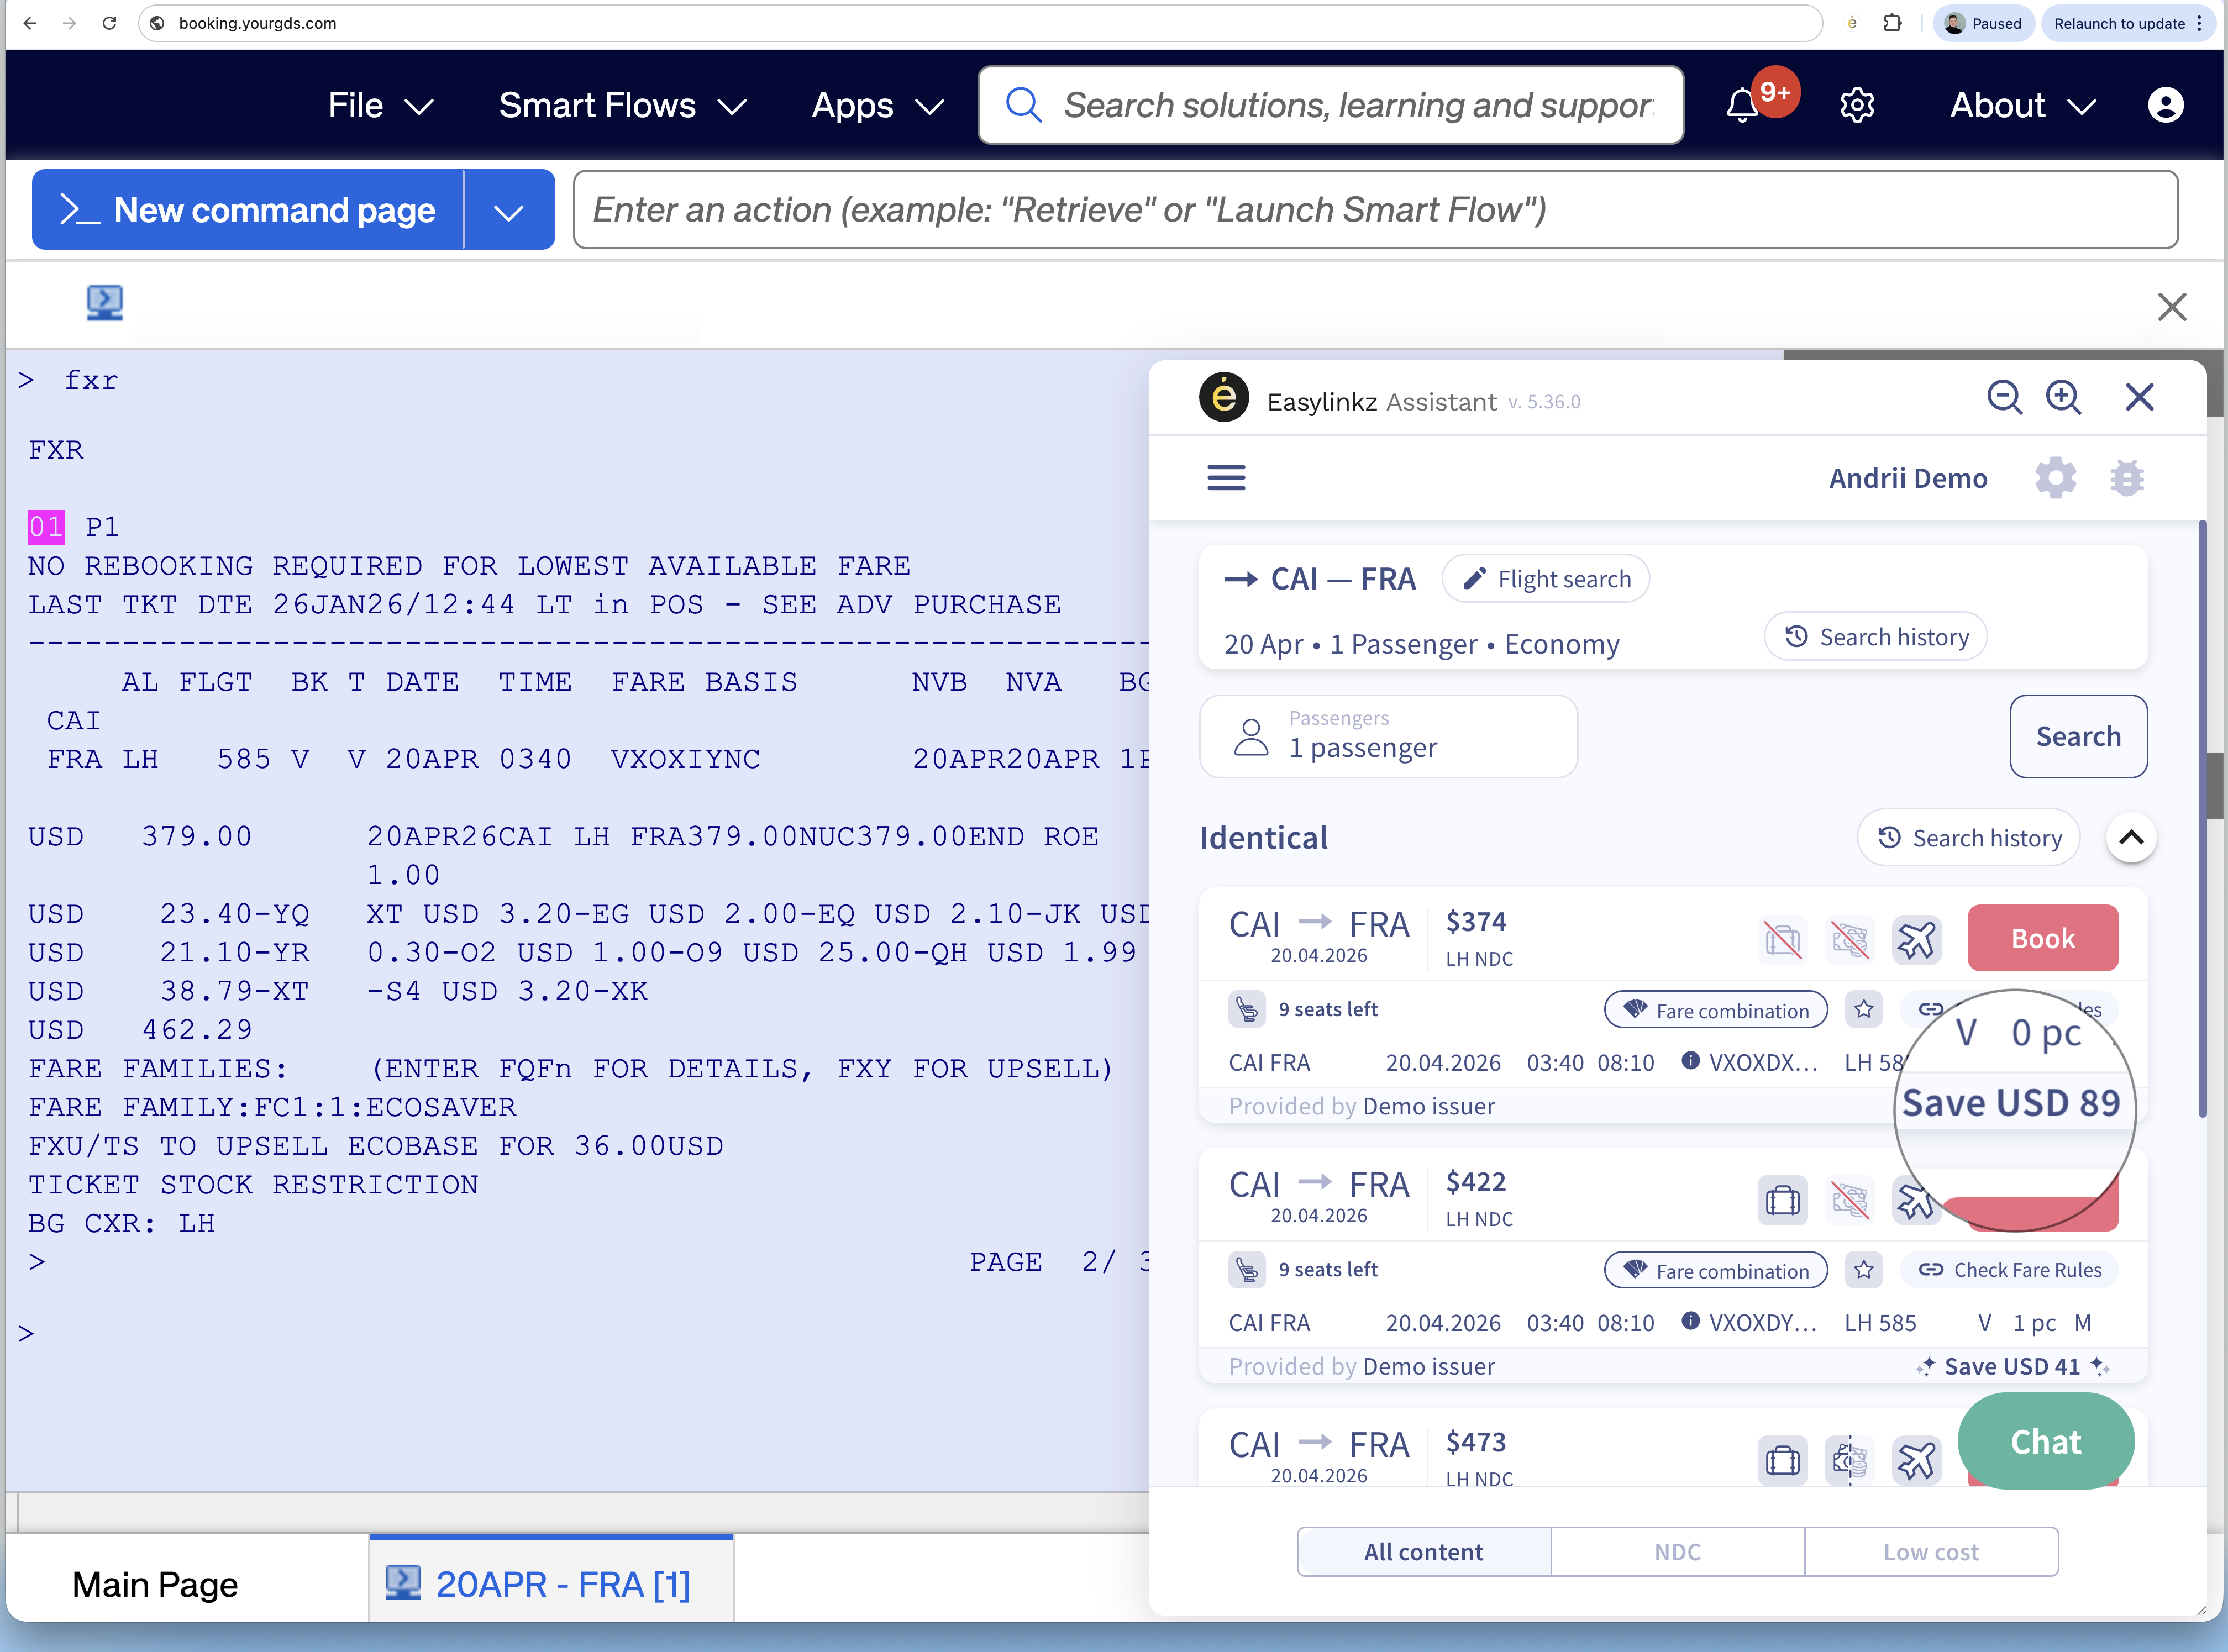Open the notifications bell icon
The height and width of the screenshot is (1652, 2228).
tap(1742, 105)
